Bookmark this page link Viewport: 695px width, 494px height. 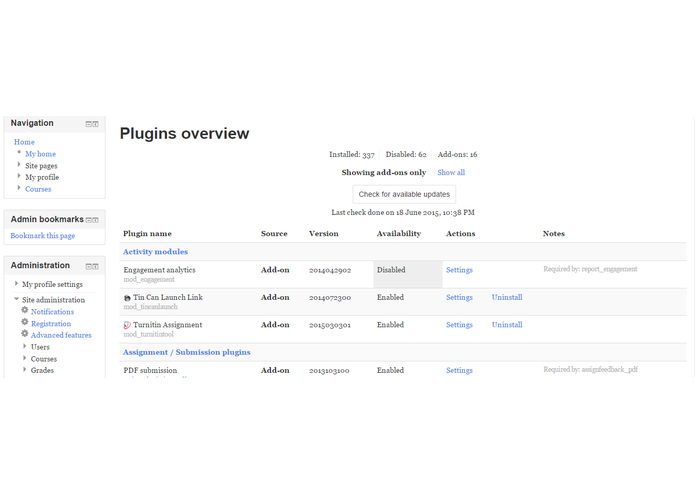pyautogui.click(x=43, y=236)
